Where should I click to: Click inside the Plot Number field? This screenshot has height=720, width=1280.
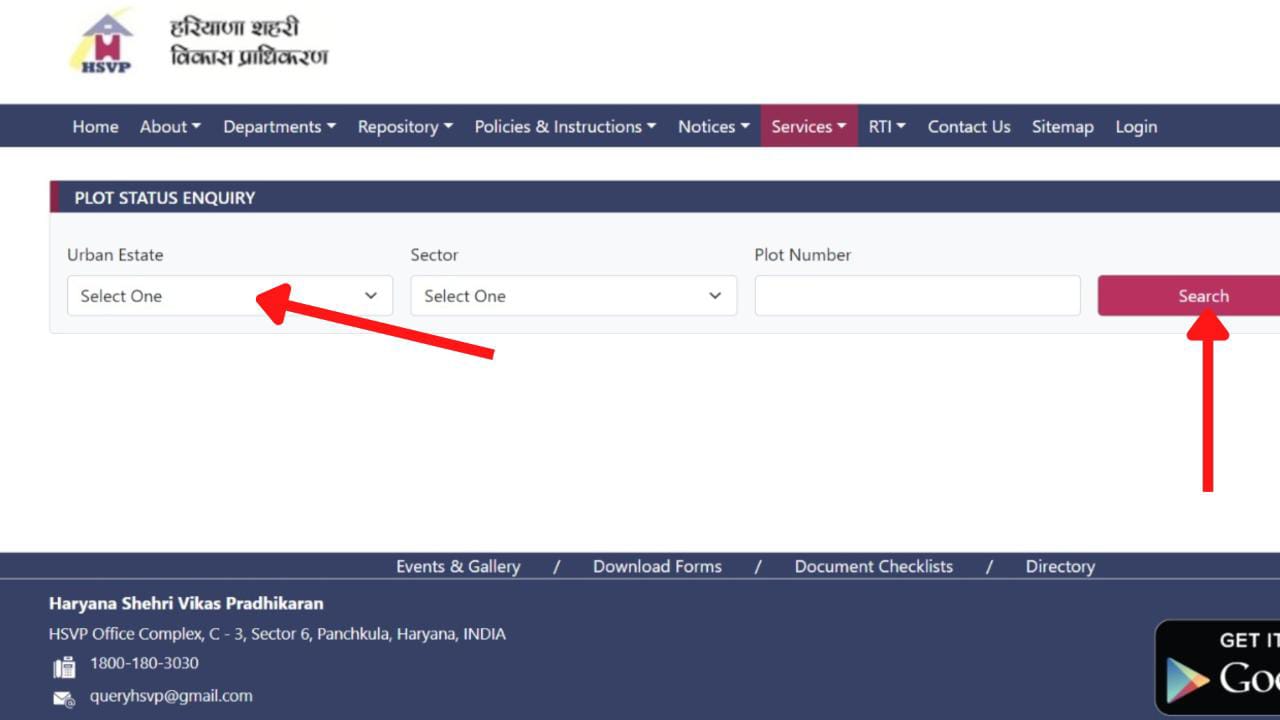coord(917,295)
